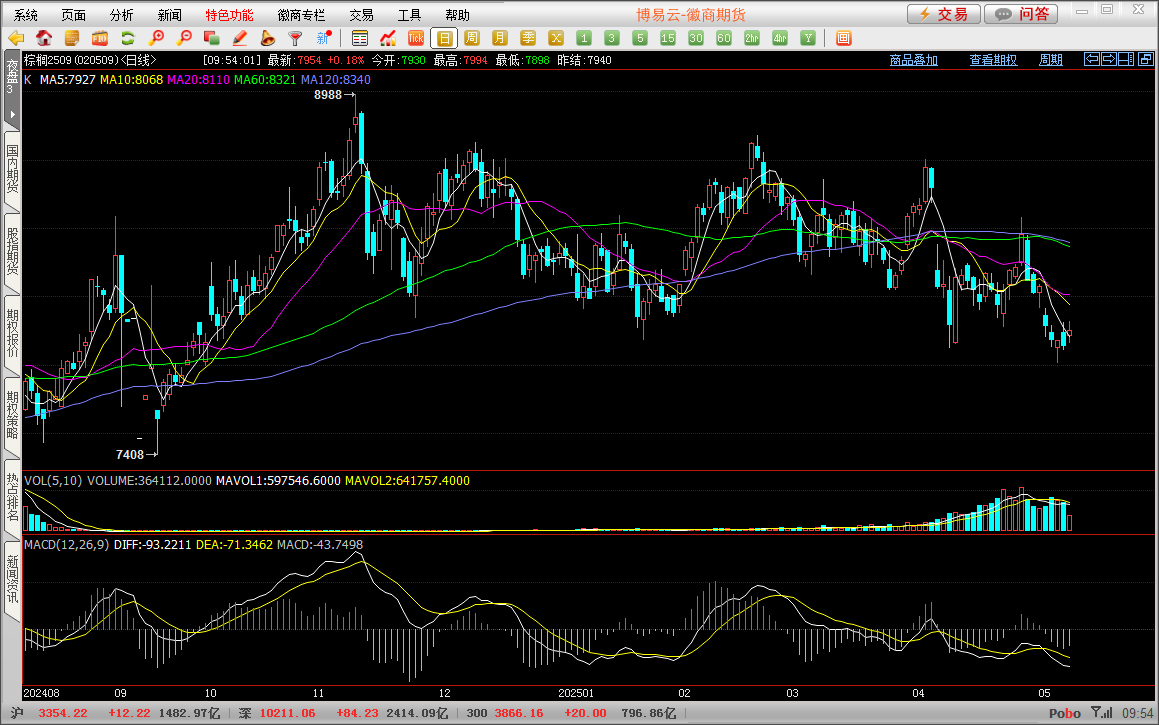This screenshot has height=725, width=1159.
Task: Click the Tick chart icon
Action: pyautogui.click(x=415, y=38)
